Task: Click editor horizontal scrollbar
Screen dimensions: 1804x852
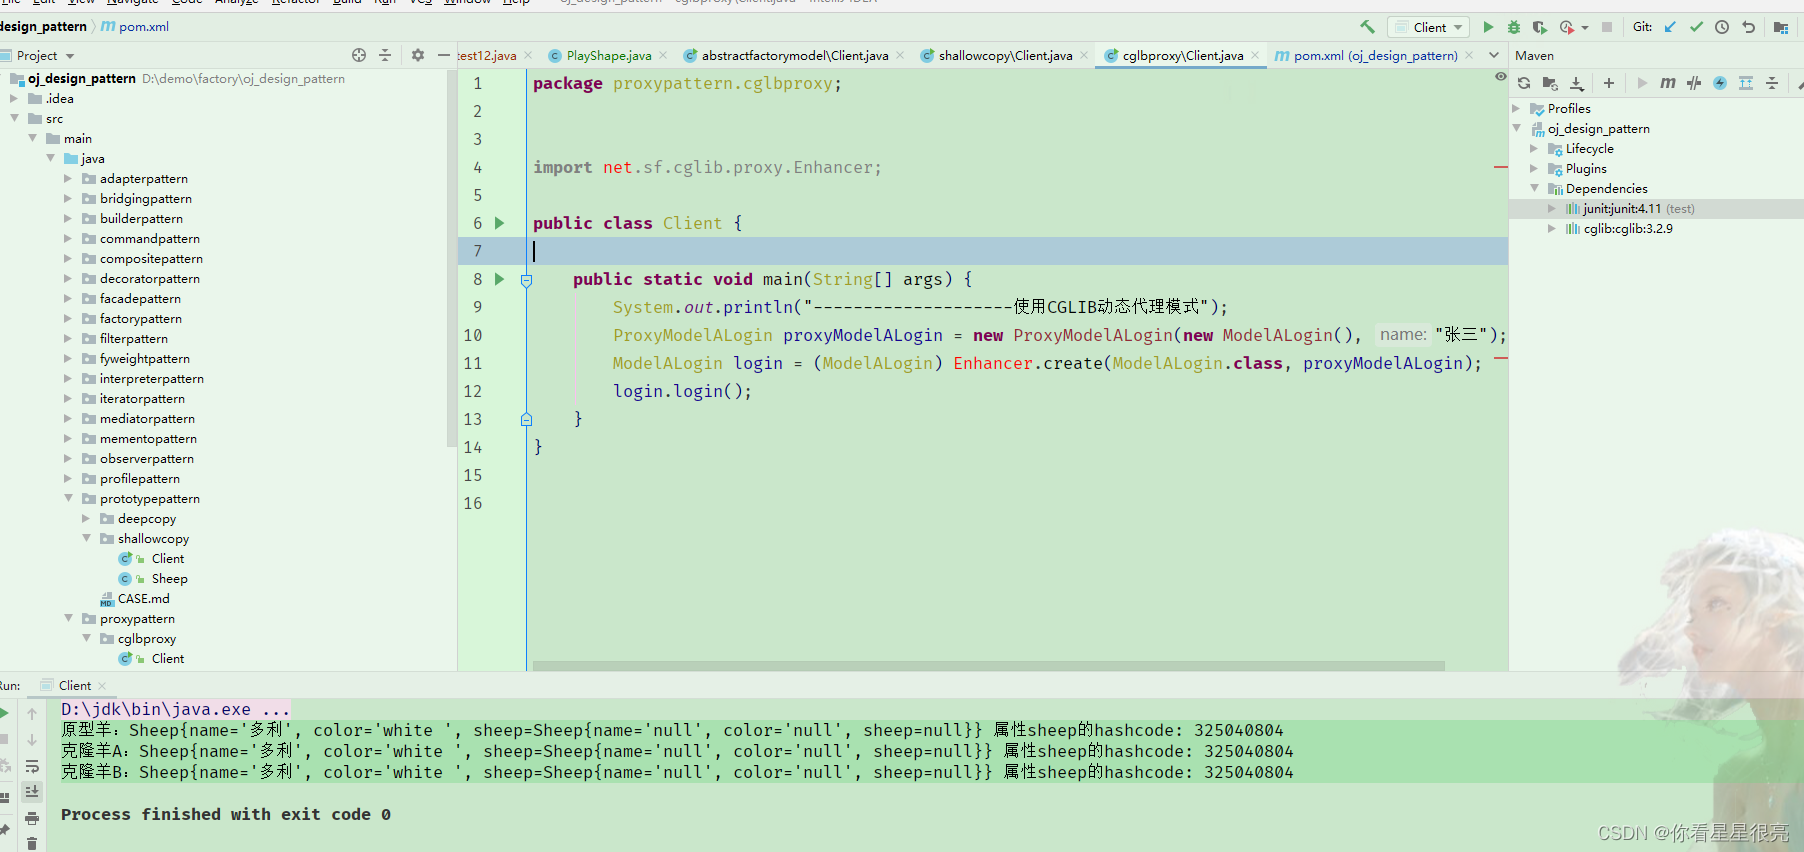Action: [988, 666]
